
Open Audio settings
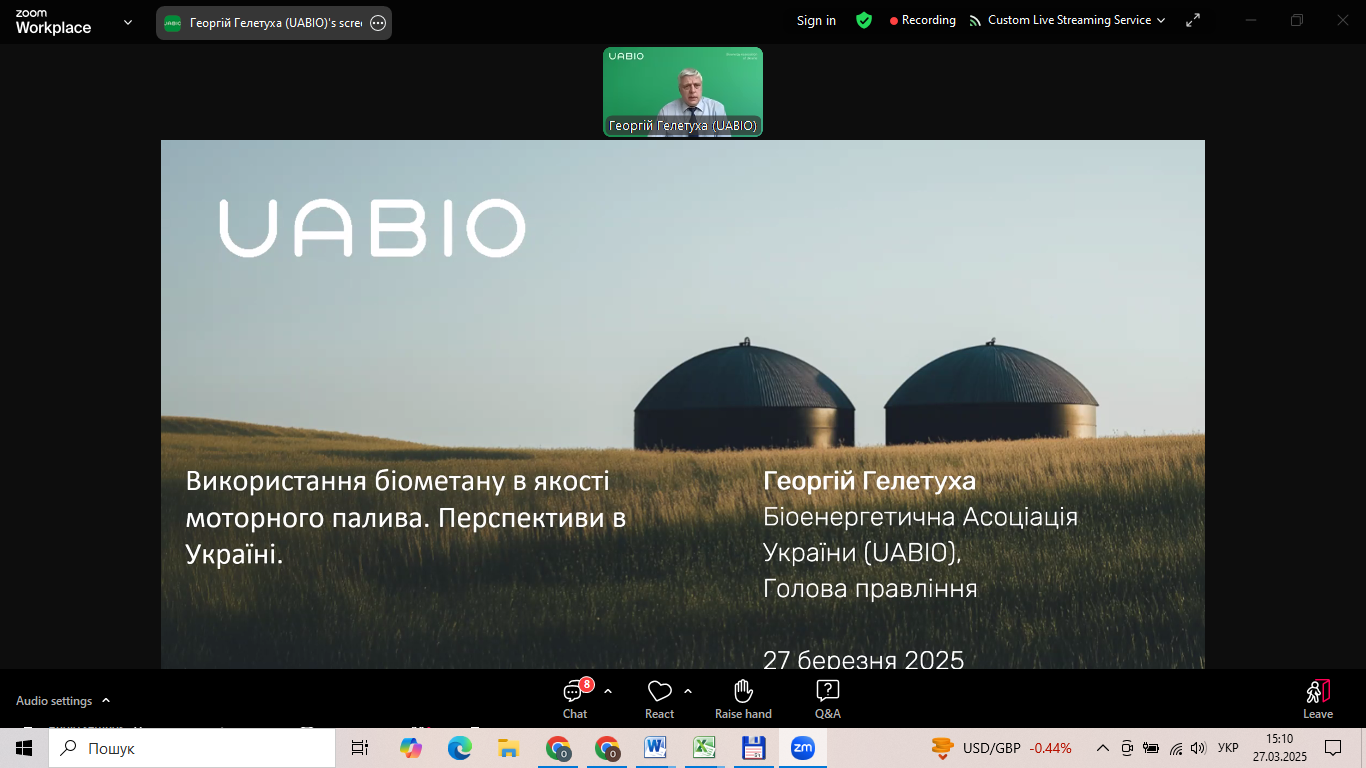click(54, 701)
